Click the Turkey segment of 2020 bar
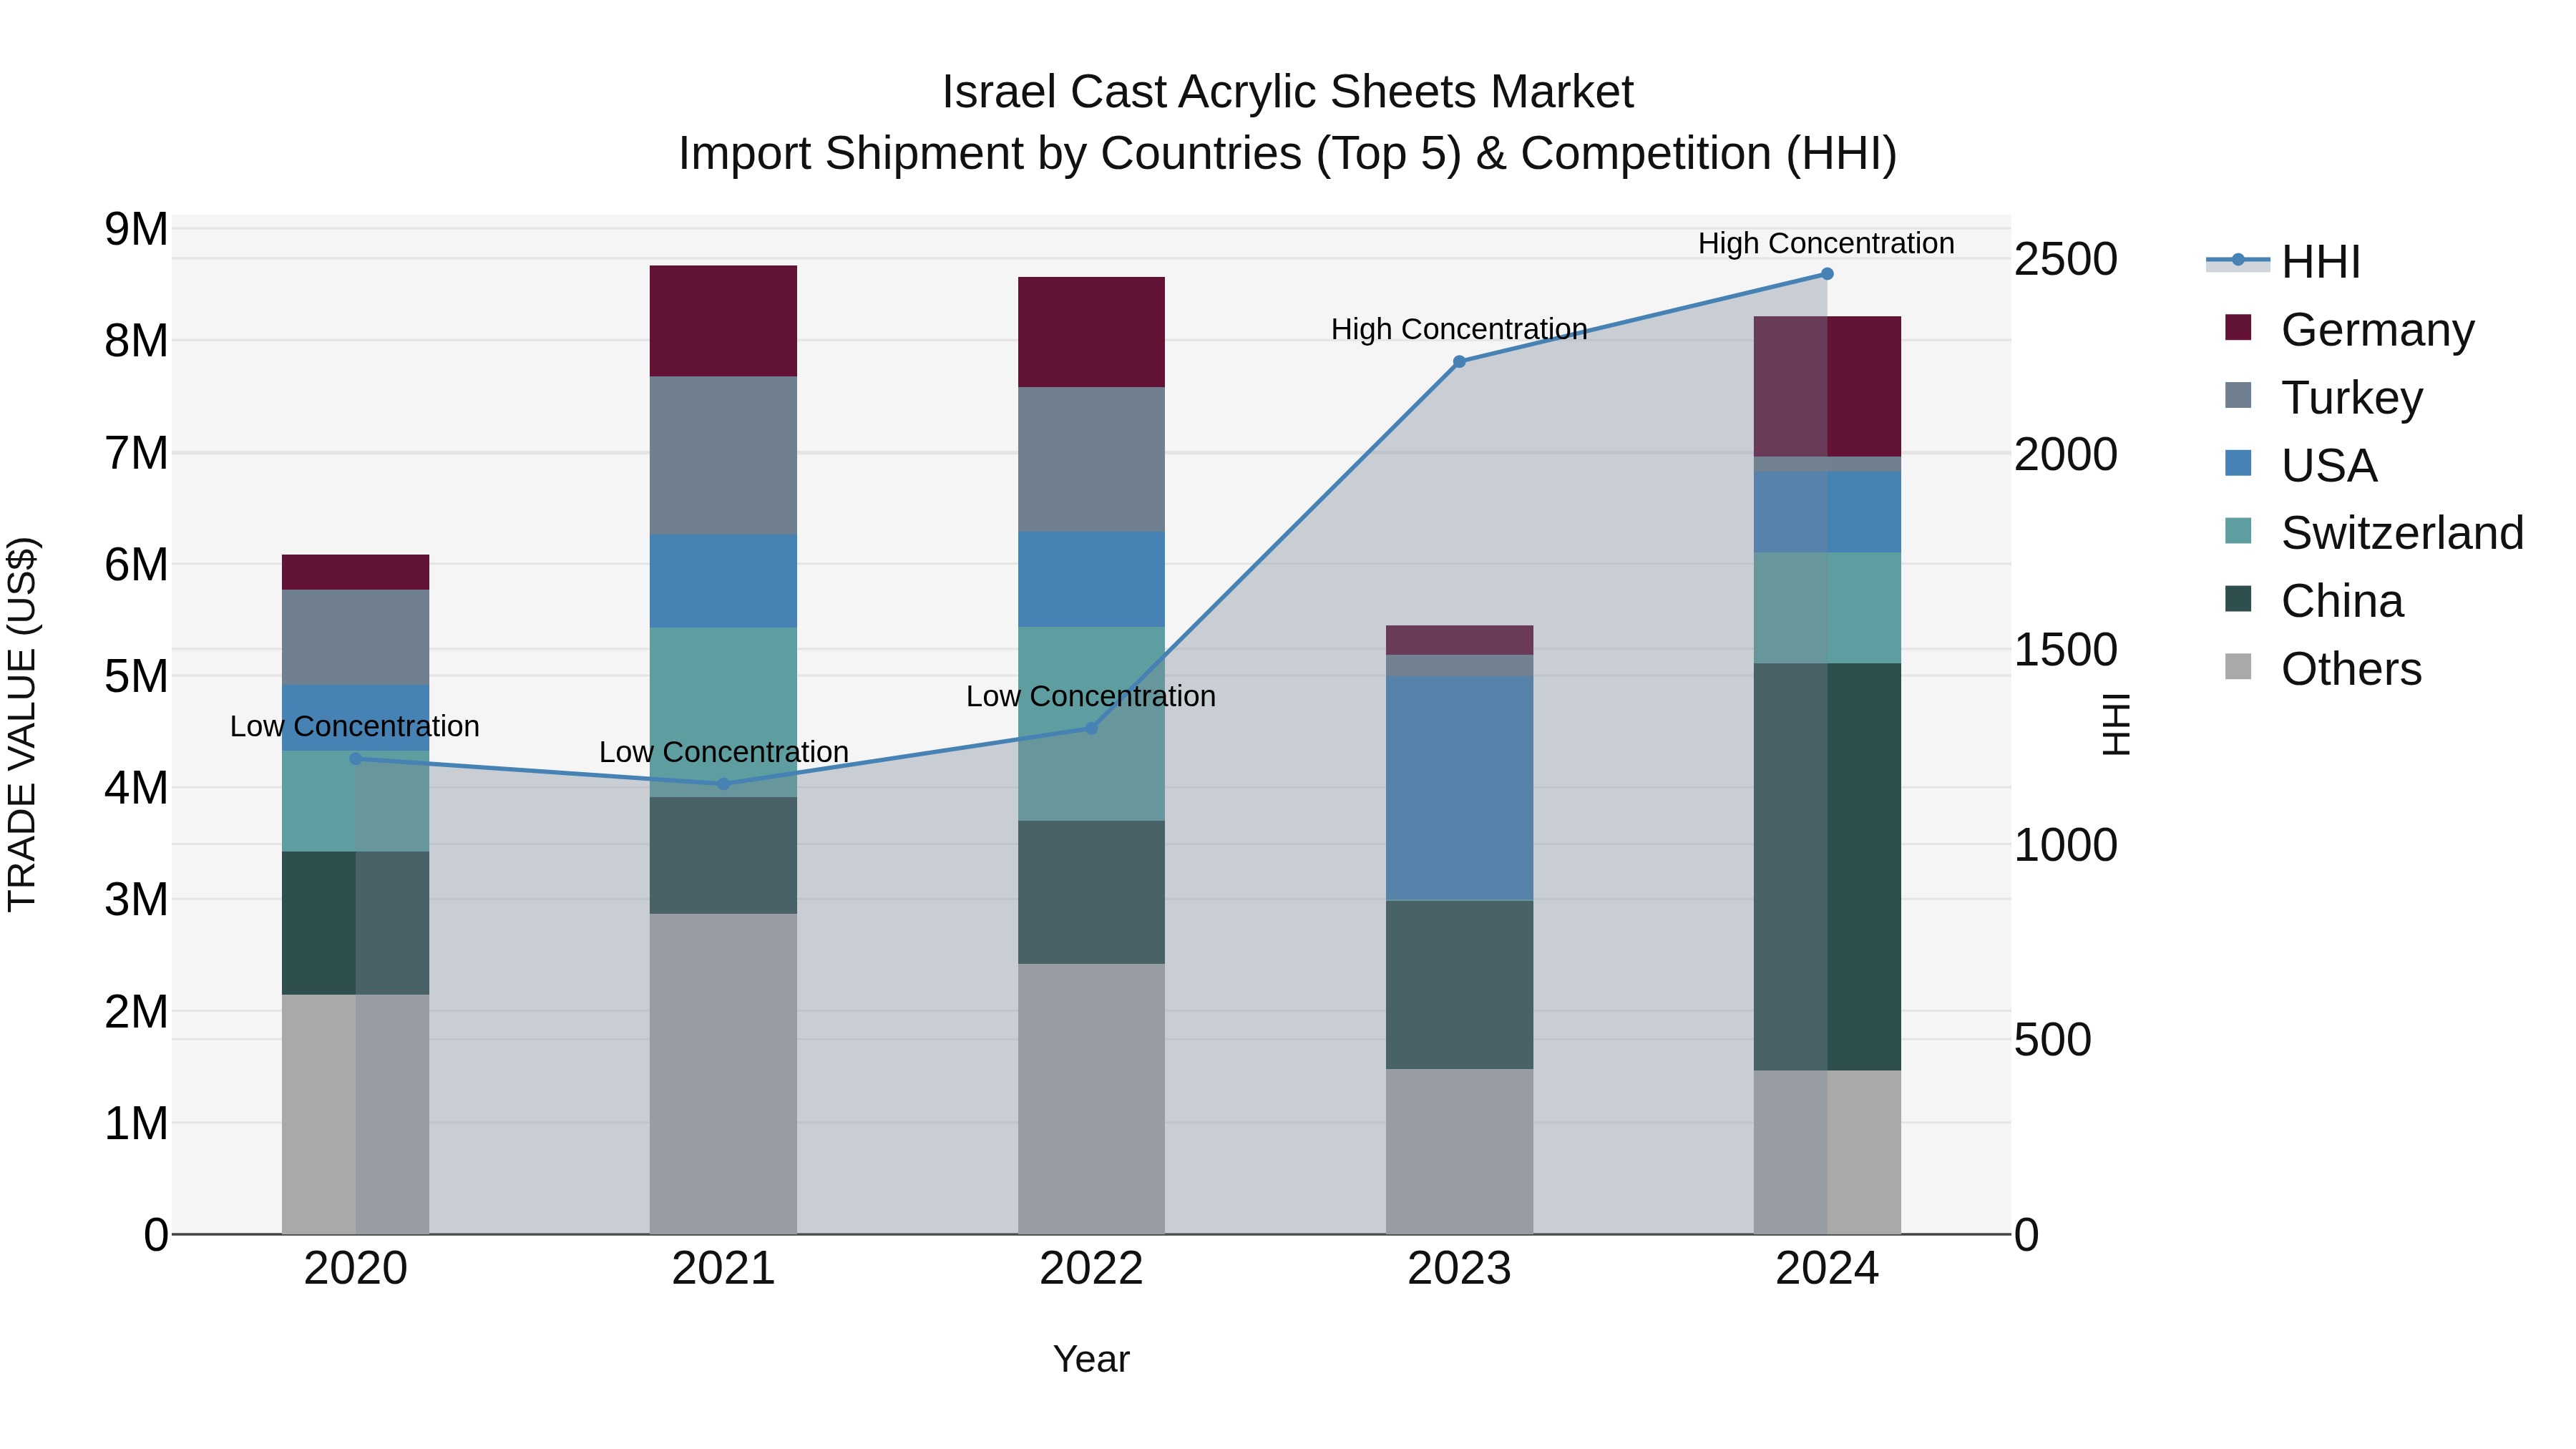This screenshot has height=1449, width=2576. click(355, 638)
